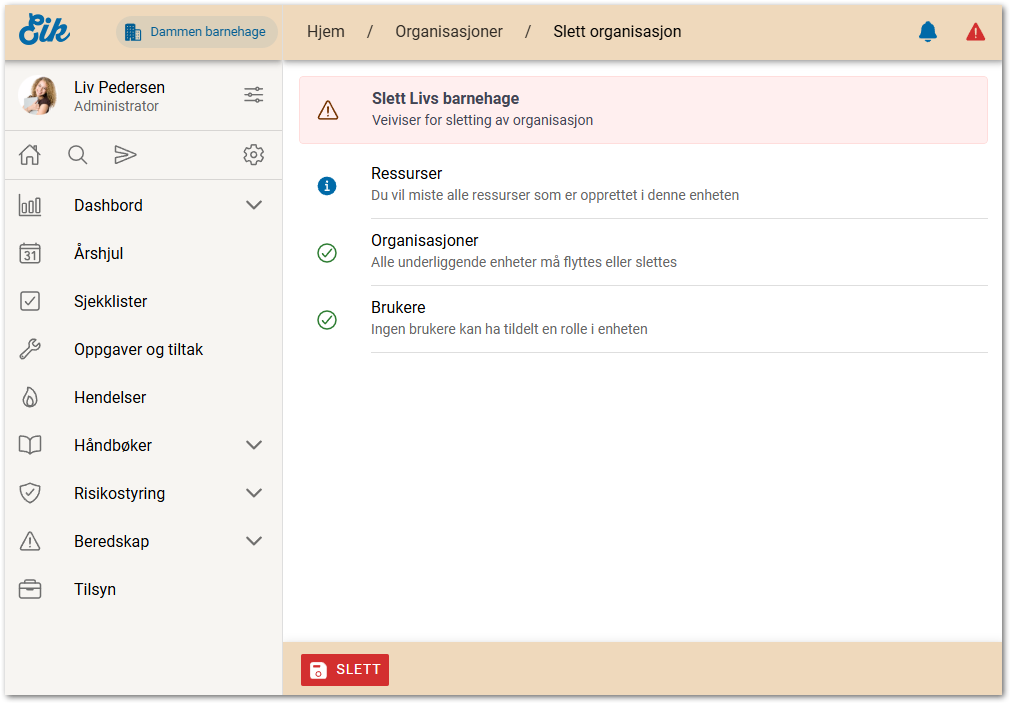The height and width of the screenshot is (704, 1011).
Task: Expand the Risikostyring chevron
Action: click(x=254, y=493)
